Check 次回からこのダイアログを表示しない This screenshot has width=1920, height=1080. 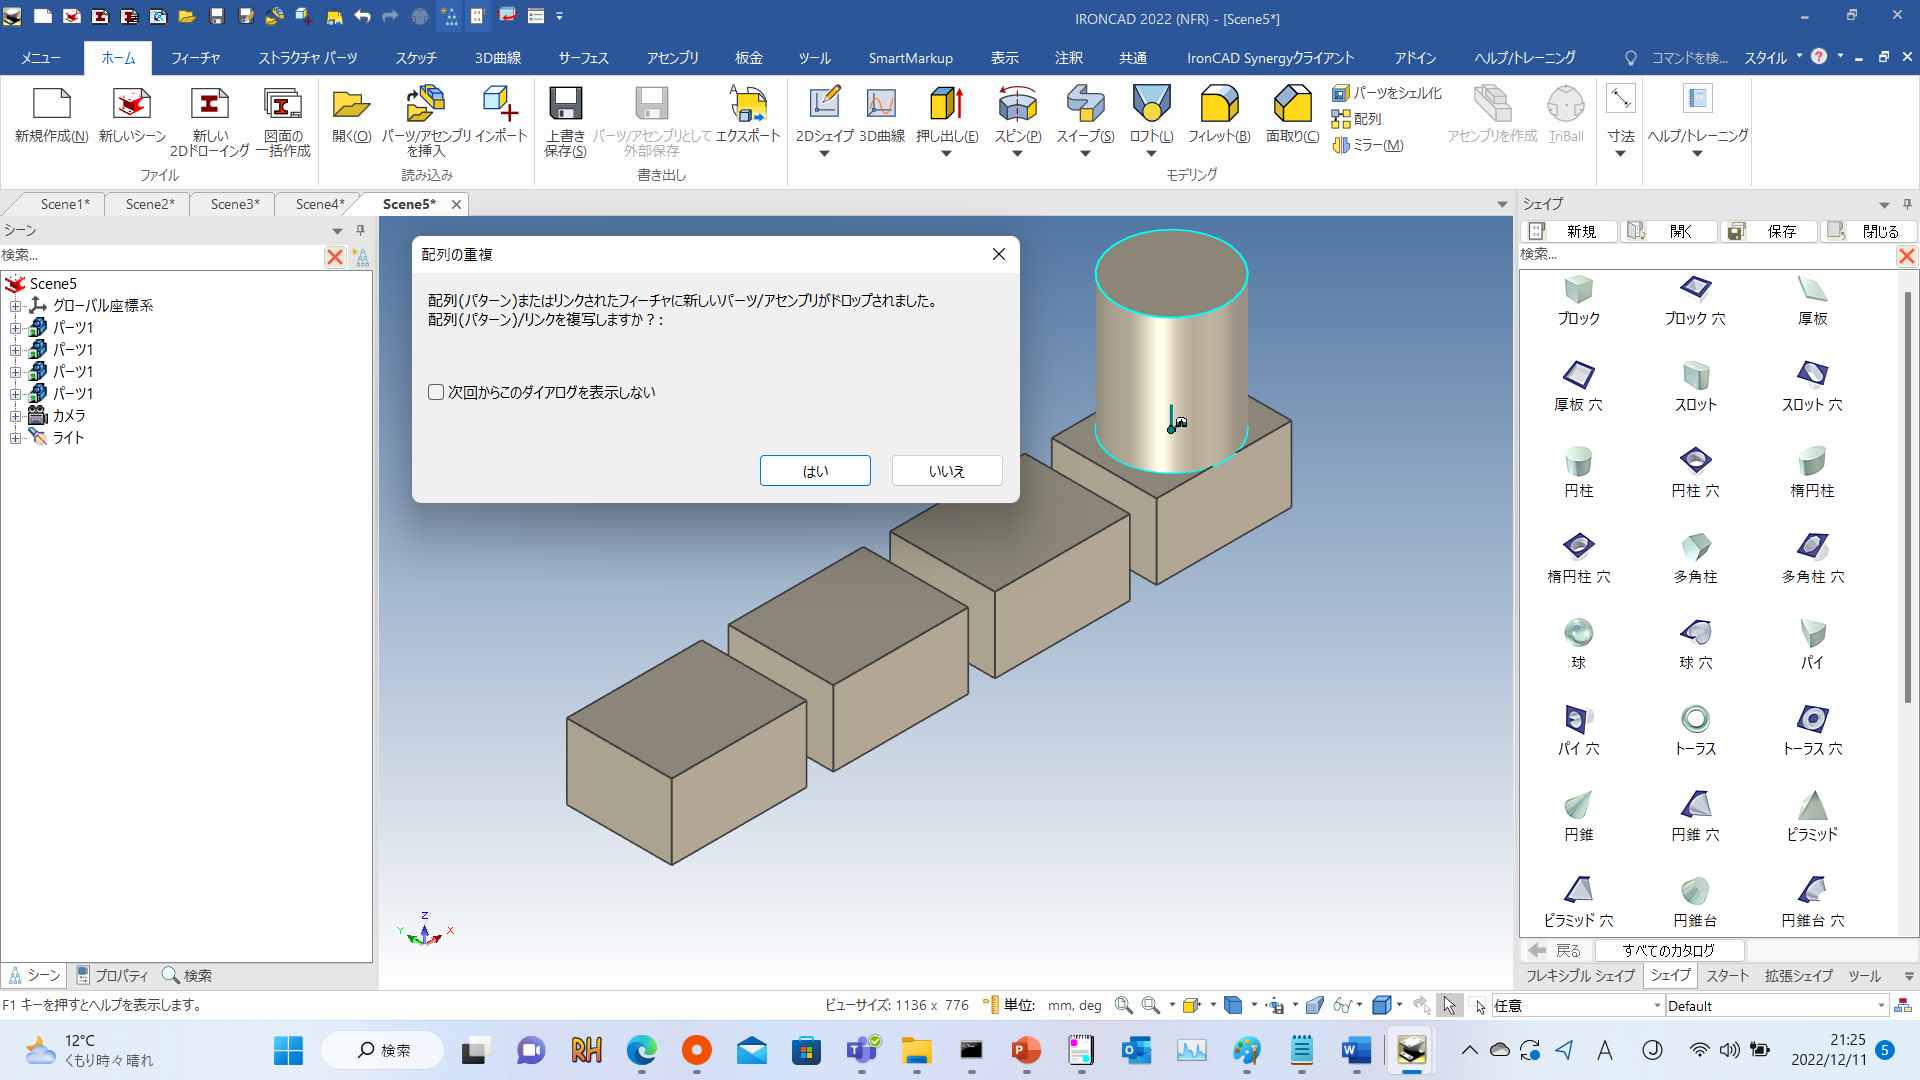point(436,392)
